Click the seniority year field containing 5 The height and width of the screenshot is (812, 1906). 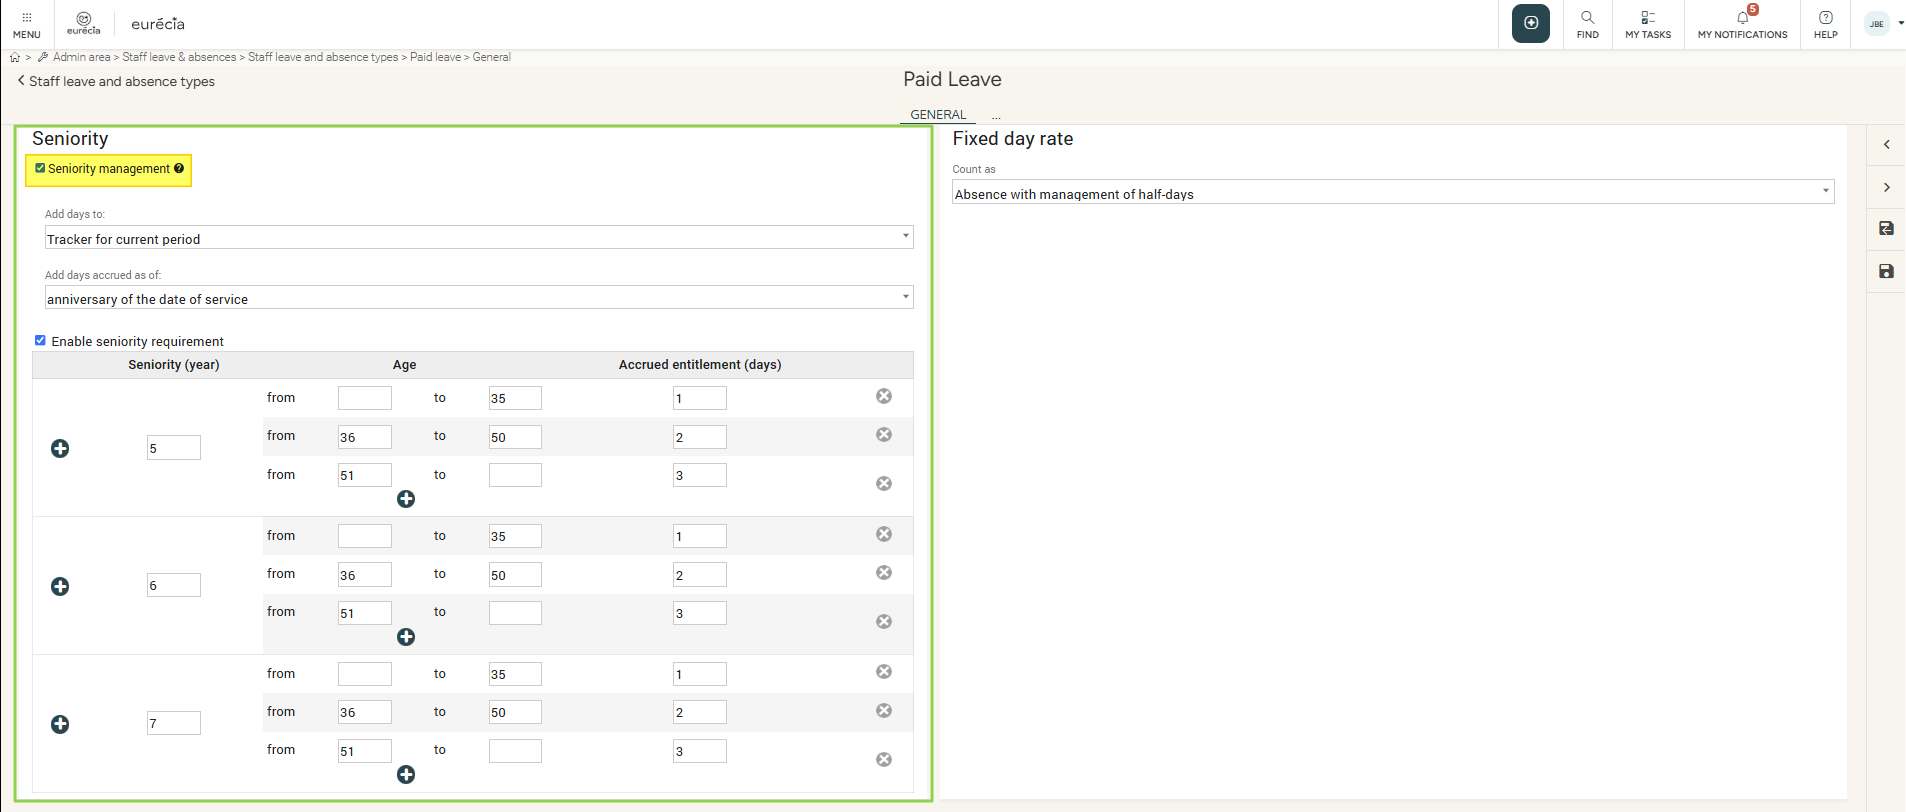click(173, 448)
